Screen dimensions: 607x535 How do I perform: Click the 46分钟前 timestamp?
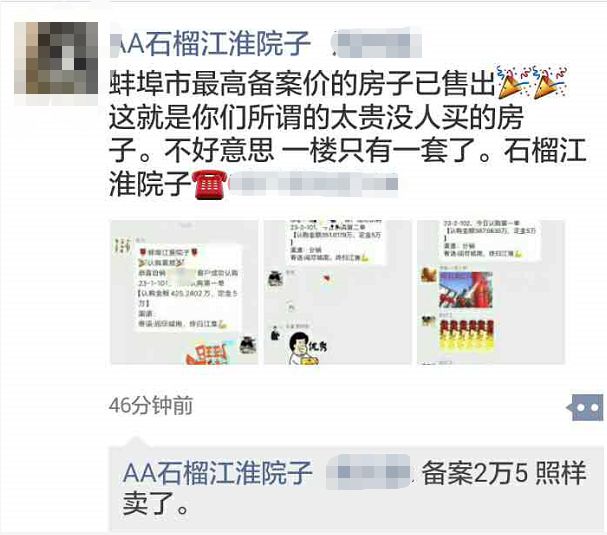pos(151,406)
